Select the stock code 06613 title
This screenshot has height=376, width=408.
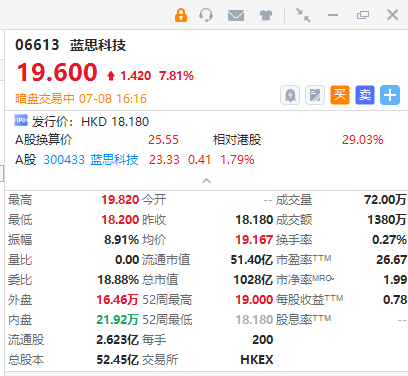pos(37,45)
